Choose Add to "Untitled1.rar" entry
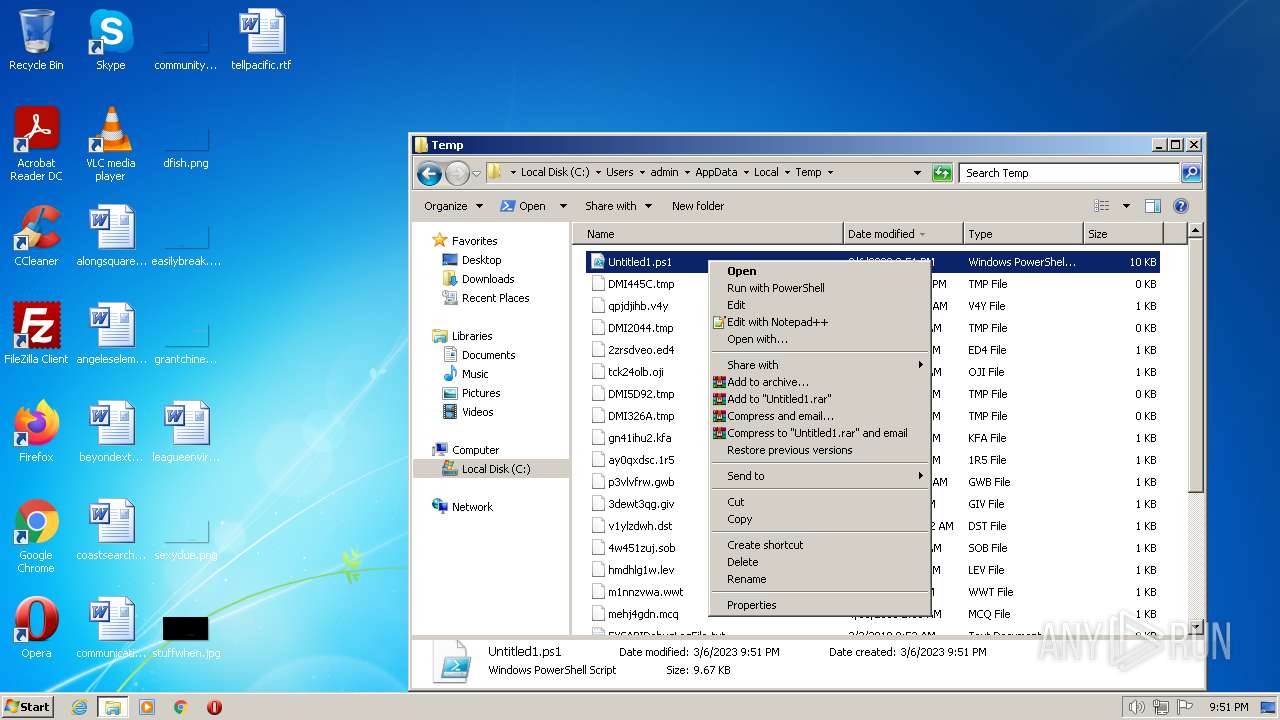This screenshot has height=720, width=1280. coord(820,399)
